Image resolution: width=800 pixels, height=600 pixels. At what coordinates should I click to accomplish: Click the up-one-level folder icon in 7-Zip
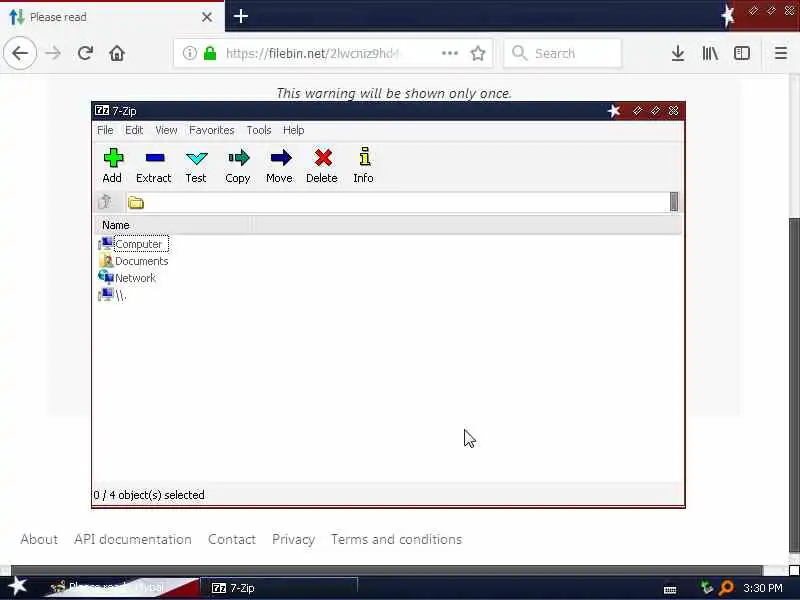pyautogui.click(x=105, y=202)
